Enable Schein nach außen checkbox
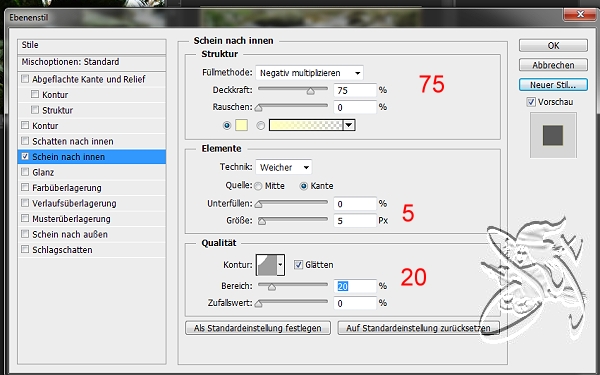Screen dimensions: 600x375 (x=25, y=234)
